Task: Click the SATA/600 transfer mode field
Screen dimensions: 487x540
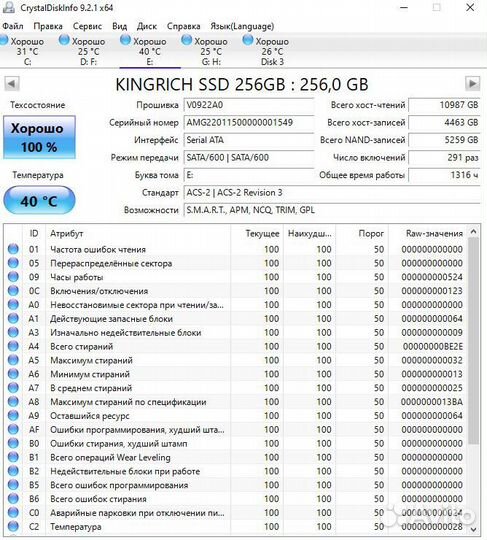Action: click(249, 157)
